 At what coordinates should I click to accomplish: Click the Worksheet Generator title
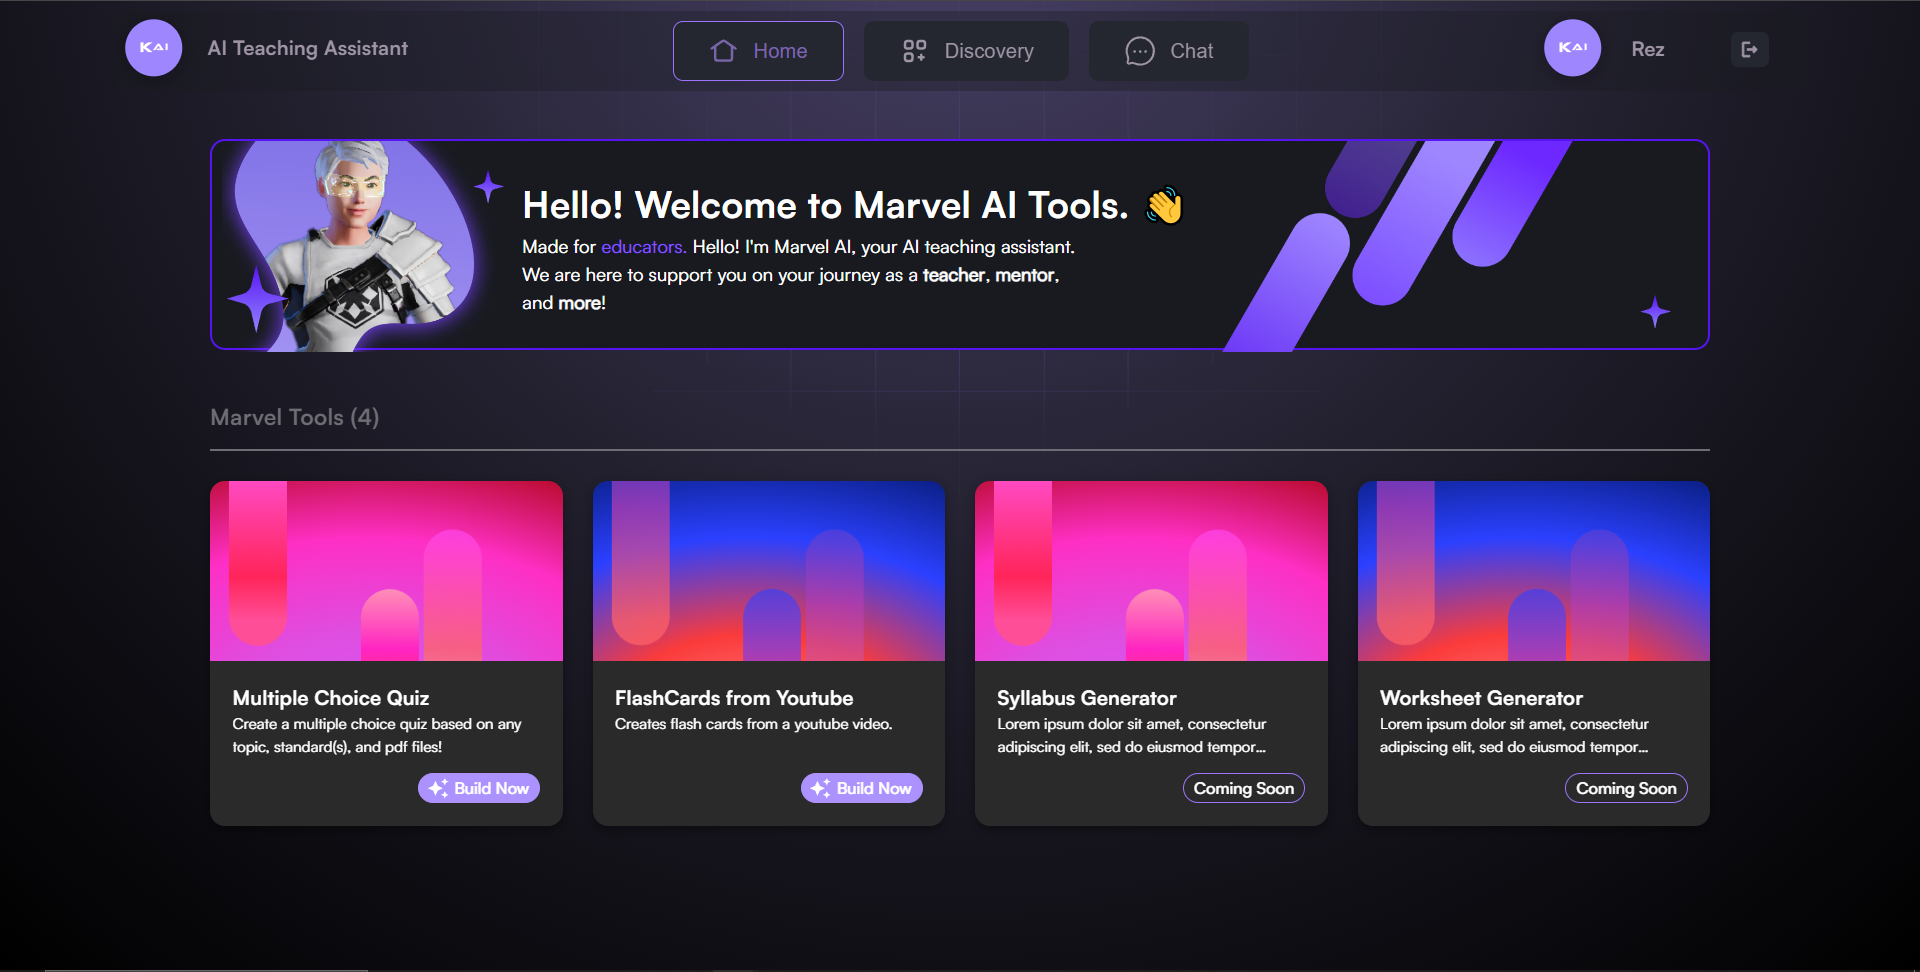(1481, 698)
